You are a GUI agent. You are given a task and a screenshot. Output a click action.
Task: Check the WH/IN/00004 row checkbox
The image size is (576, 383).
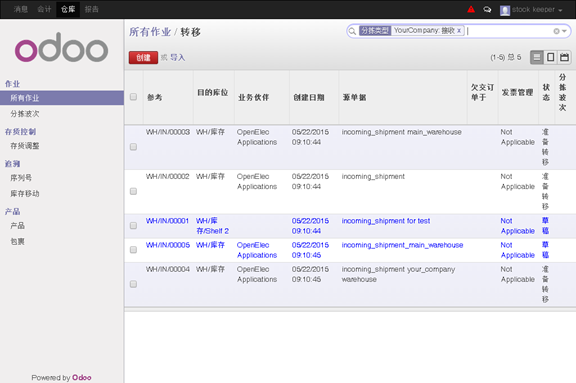coord(133,284)
